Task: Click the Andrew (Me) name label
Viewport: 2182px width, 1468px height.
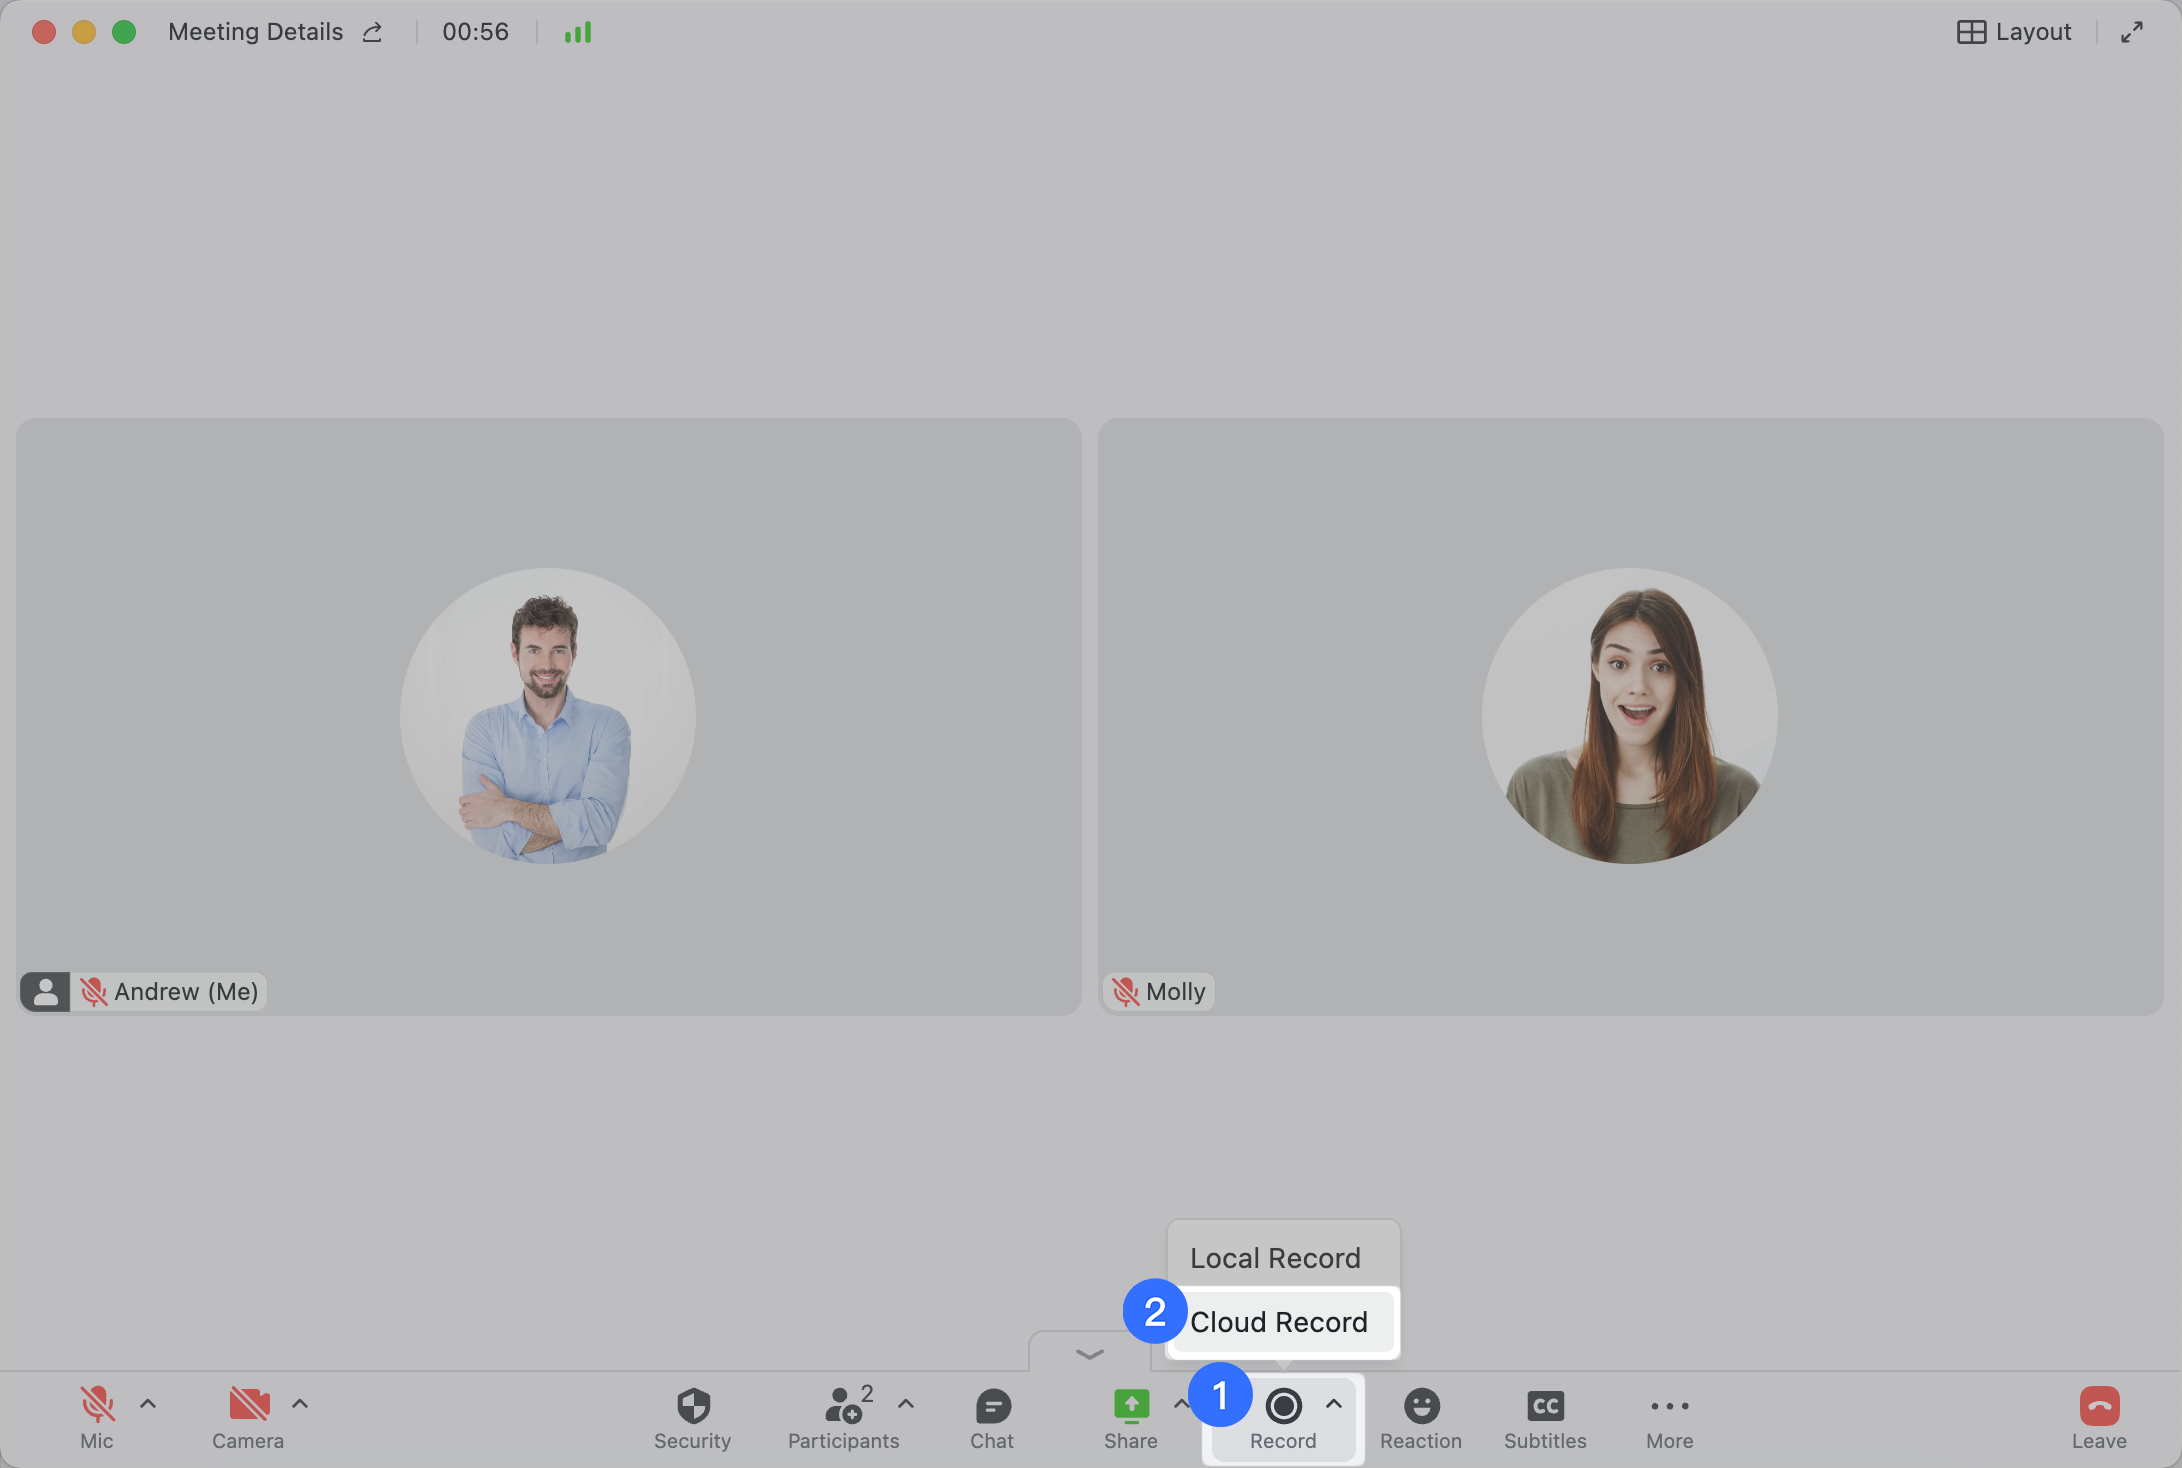Action: [187, 991]
